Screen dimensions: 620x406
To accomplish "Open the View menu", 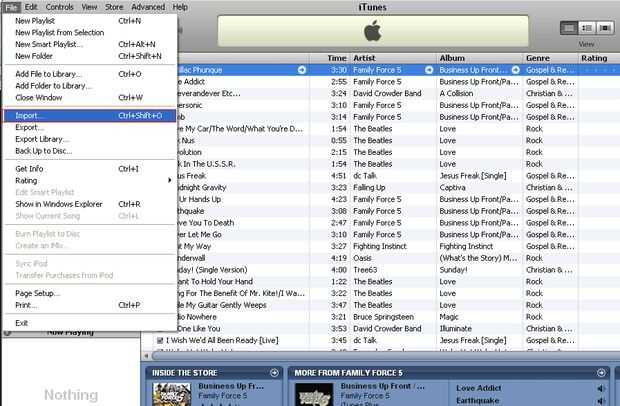I will 89,7.
